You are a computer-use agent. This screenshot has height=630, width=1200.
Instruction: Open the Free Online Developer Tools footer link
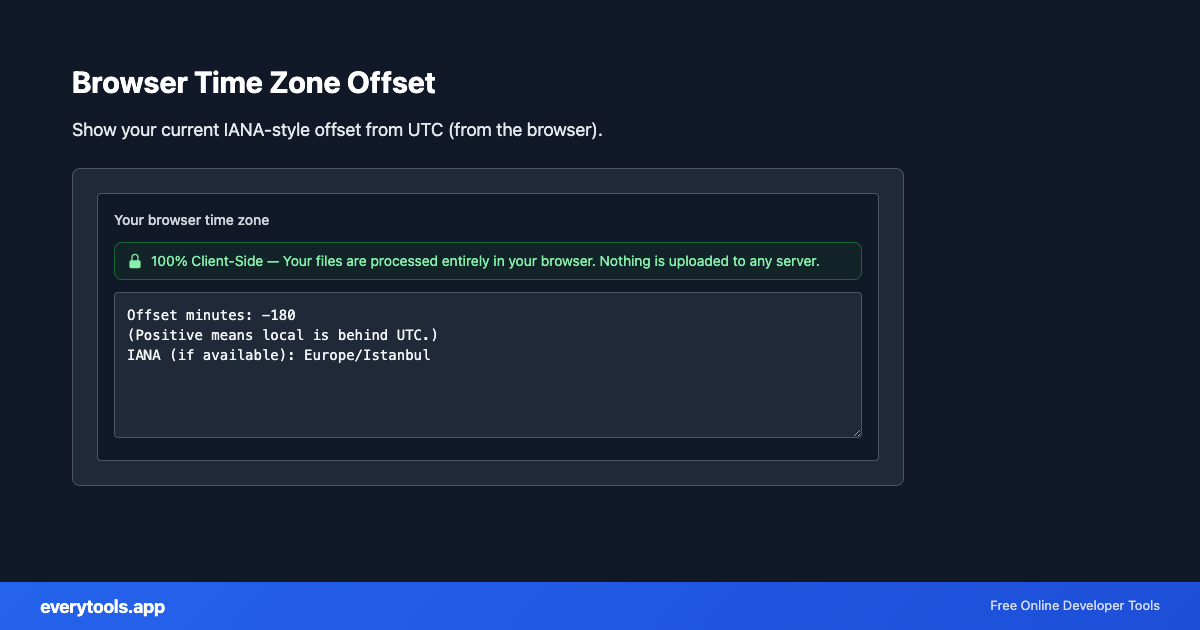coord(1074,606)
